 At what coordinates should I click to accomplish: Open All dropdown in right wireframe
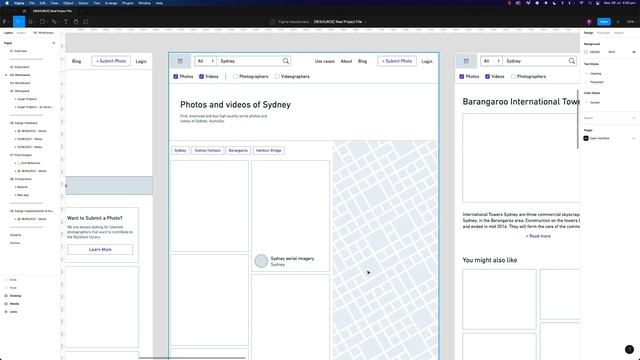coord(491,61)
